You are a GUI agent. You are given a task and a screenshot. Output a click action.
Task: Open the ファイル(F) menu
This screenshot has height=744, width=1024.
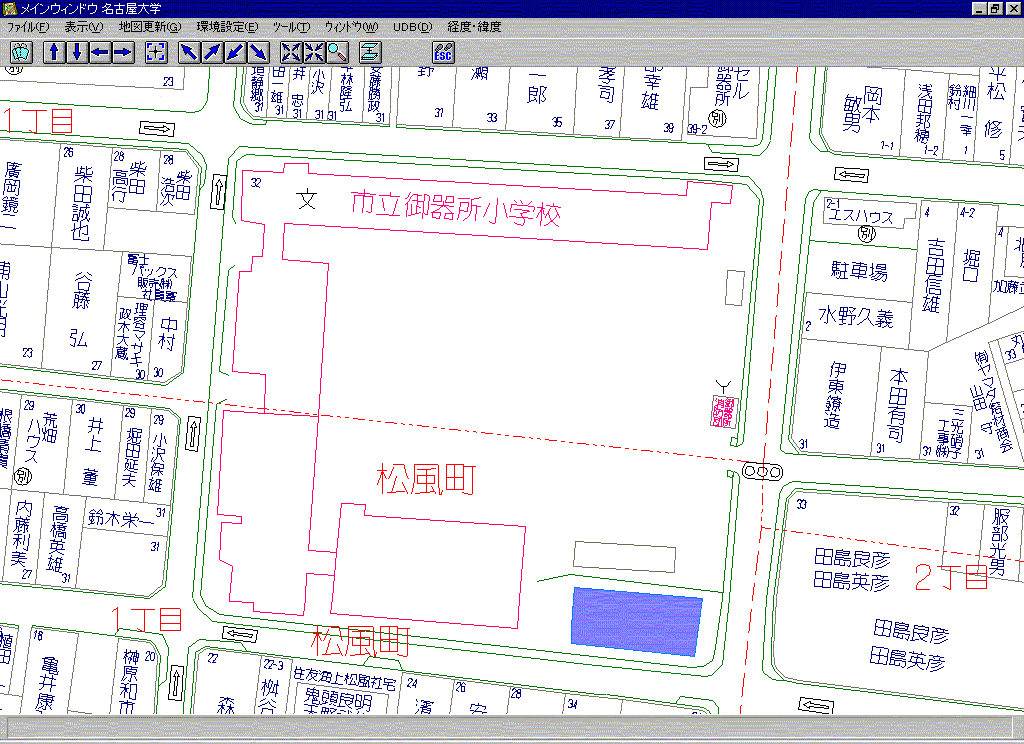28,27
